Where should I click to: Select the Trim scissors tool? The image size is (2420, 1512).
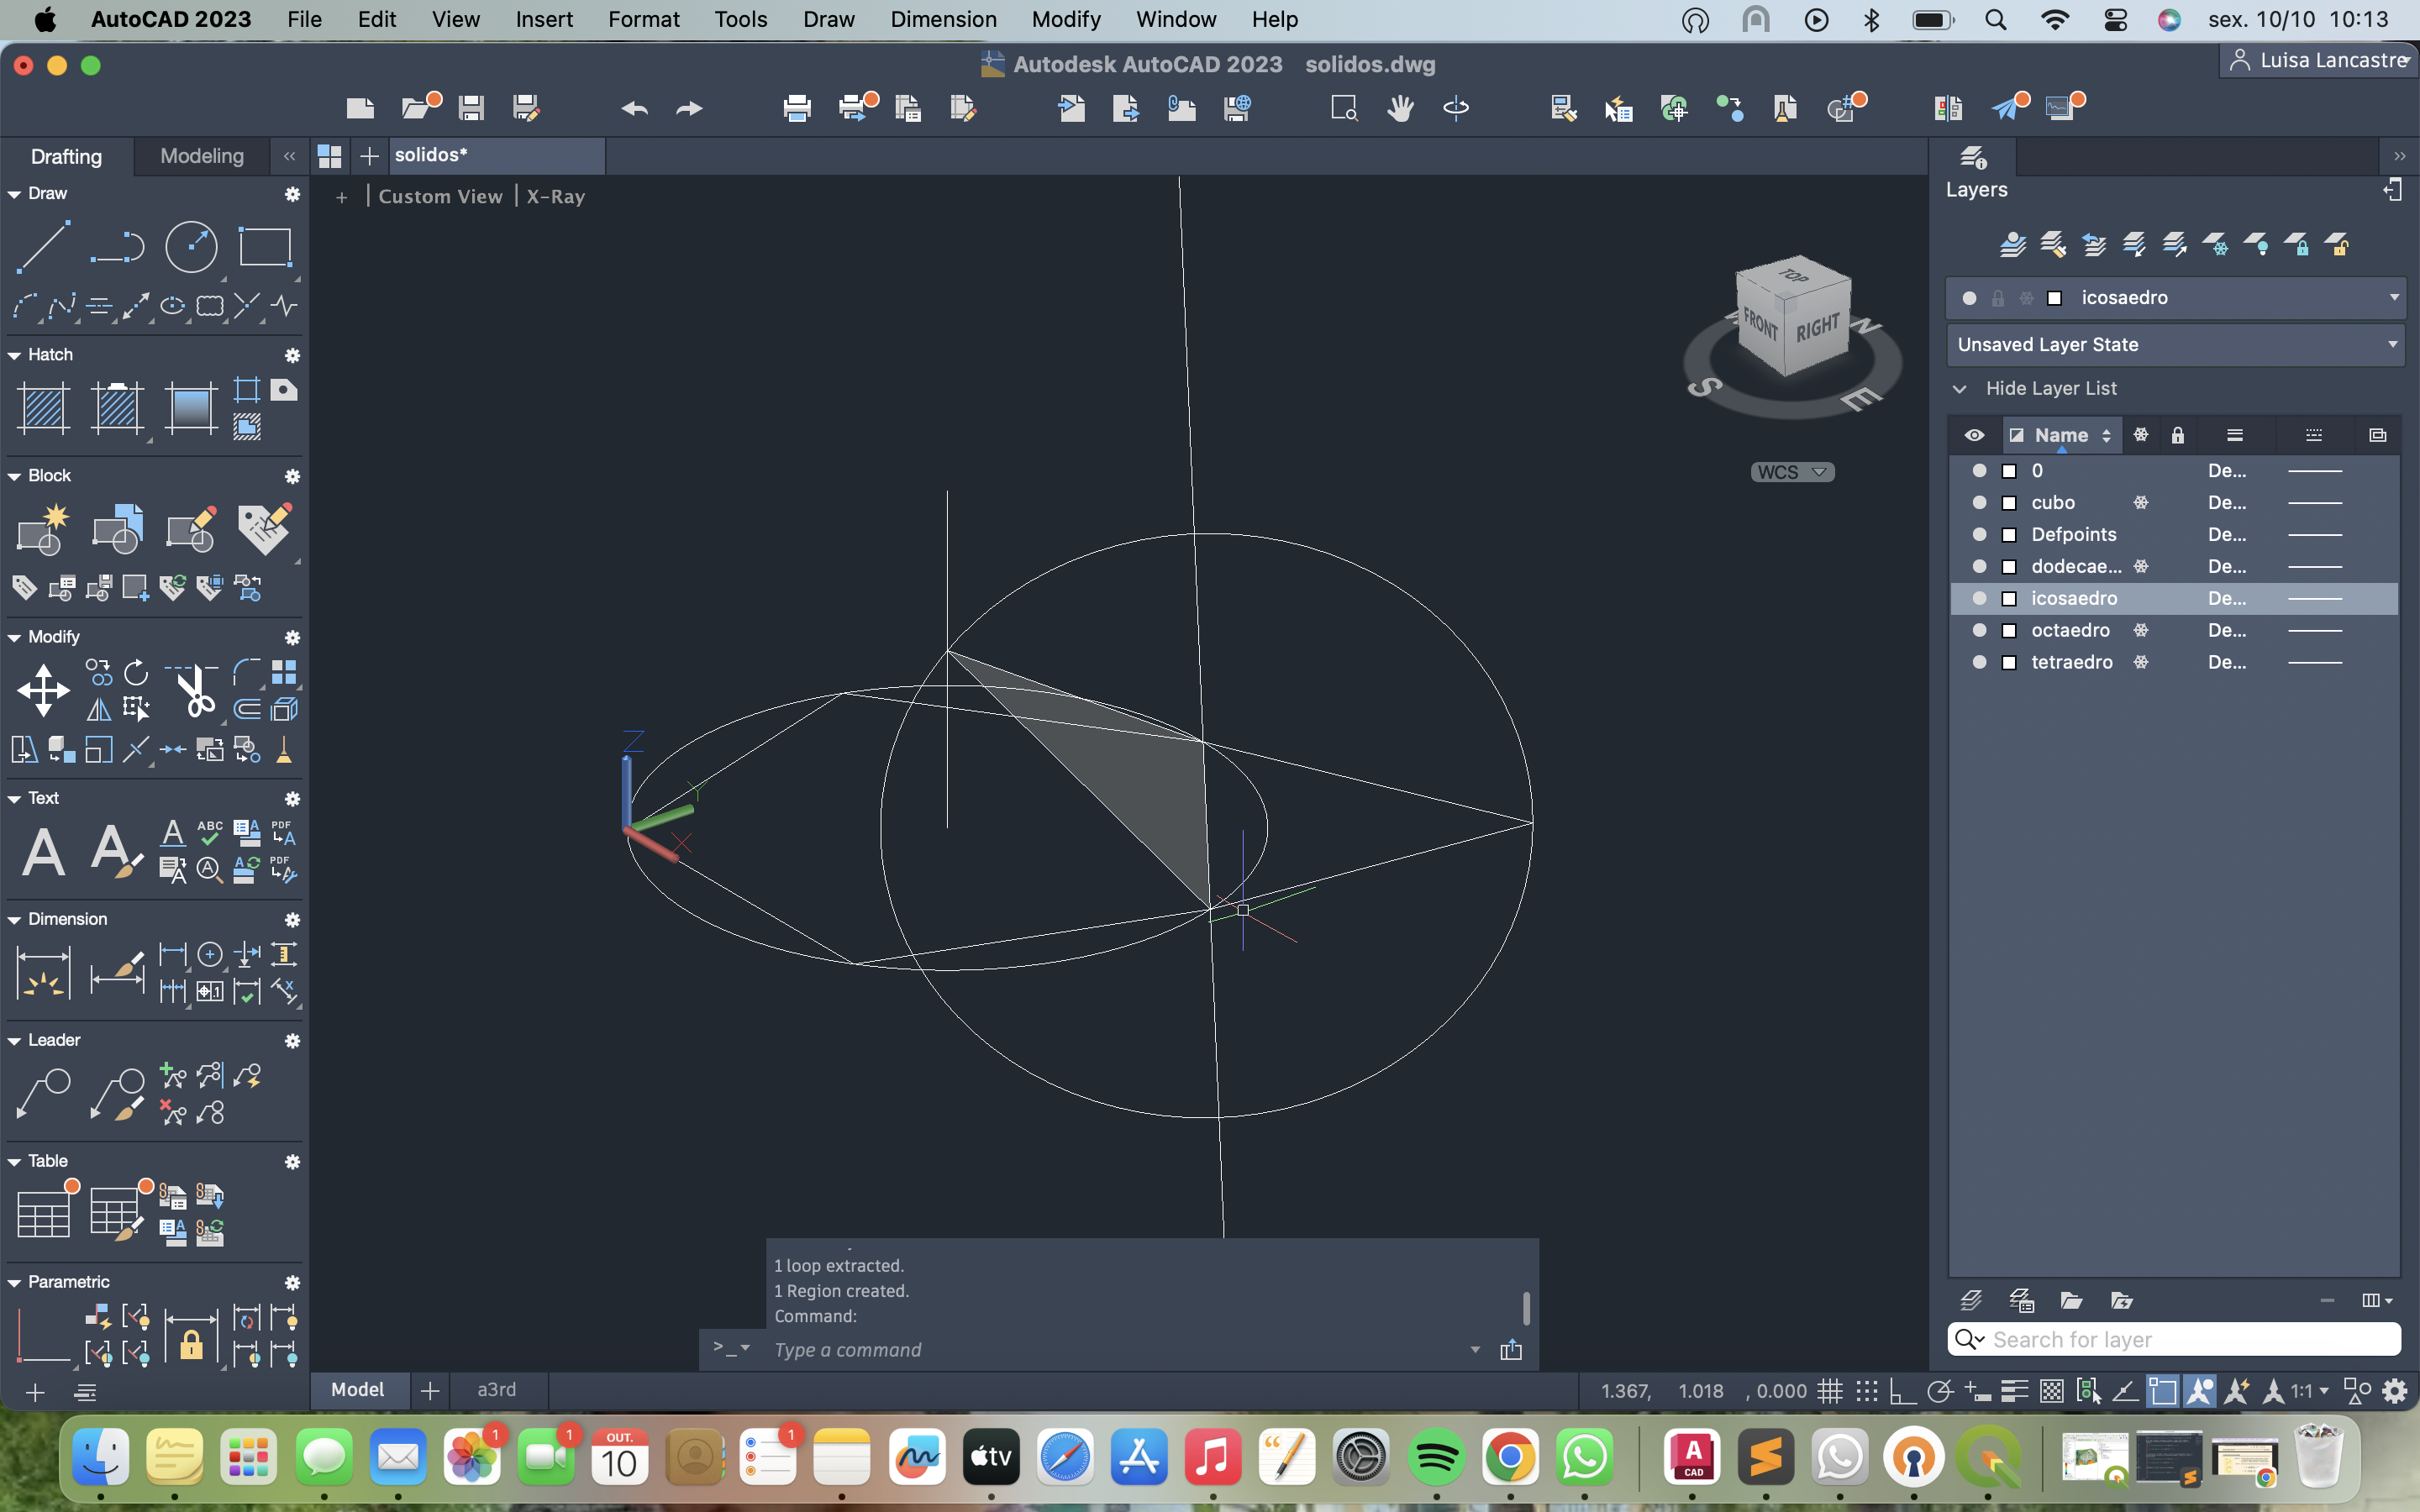pyautogui.click(x=196, y=690)
